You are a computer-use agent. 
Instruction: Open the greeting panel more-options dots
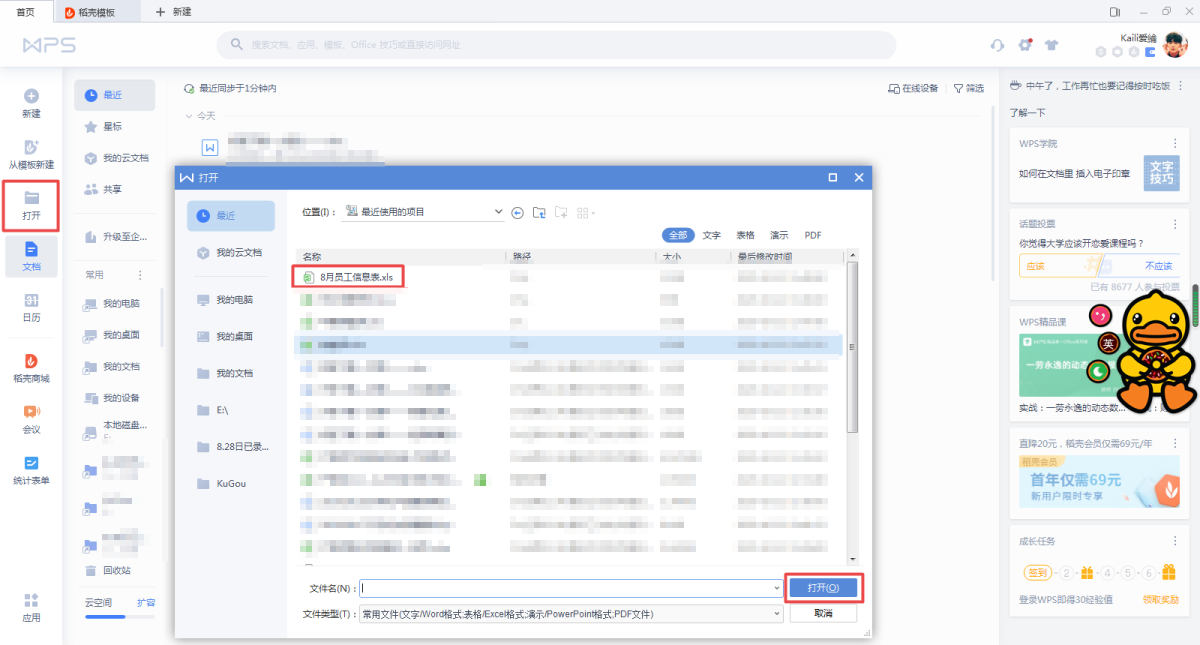(x=1182, y=86)
